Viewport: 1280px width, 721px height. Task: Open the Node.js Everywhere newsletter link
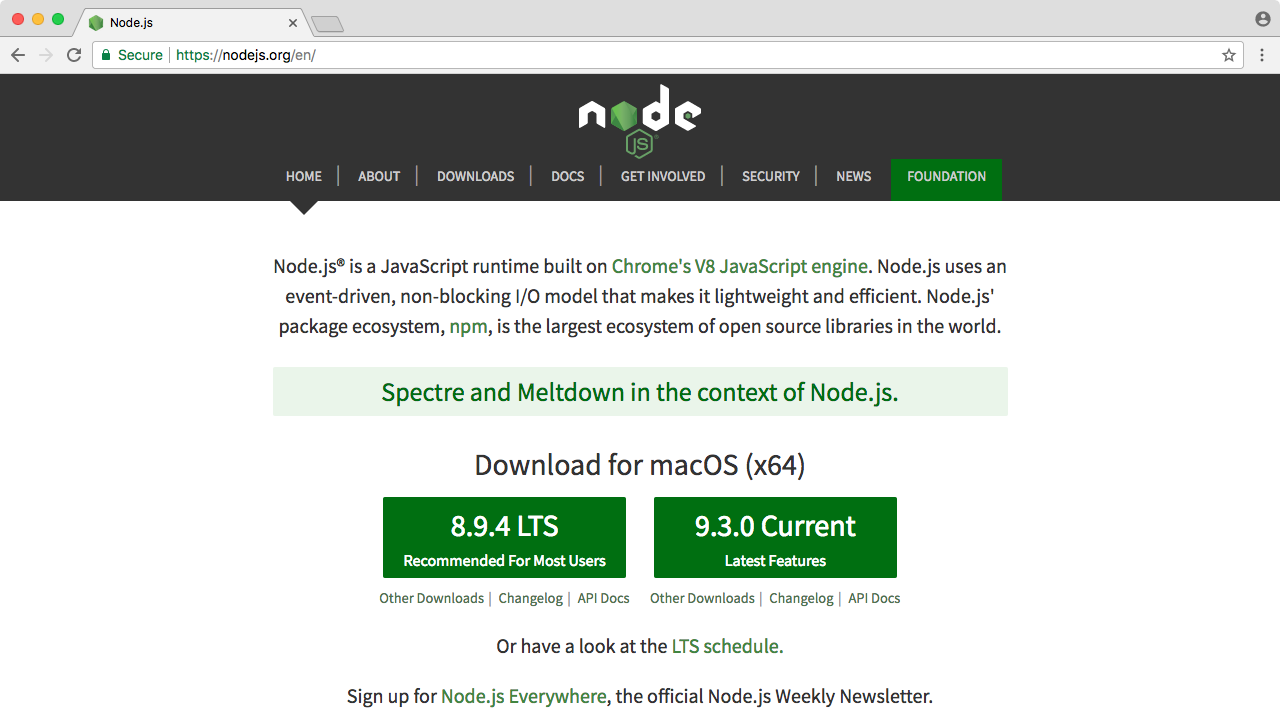[x=523, y=696]
